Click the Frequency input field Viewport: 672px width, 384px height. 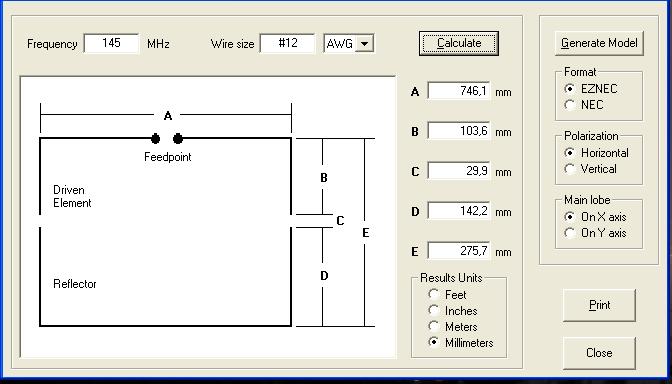click(111, 43)
